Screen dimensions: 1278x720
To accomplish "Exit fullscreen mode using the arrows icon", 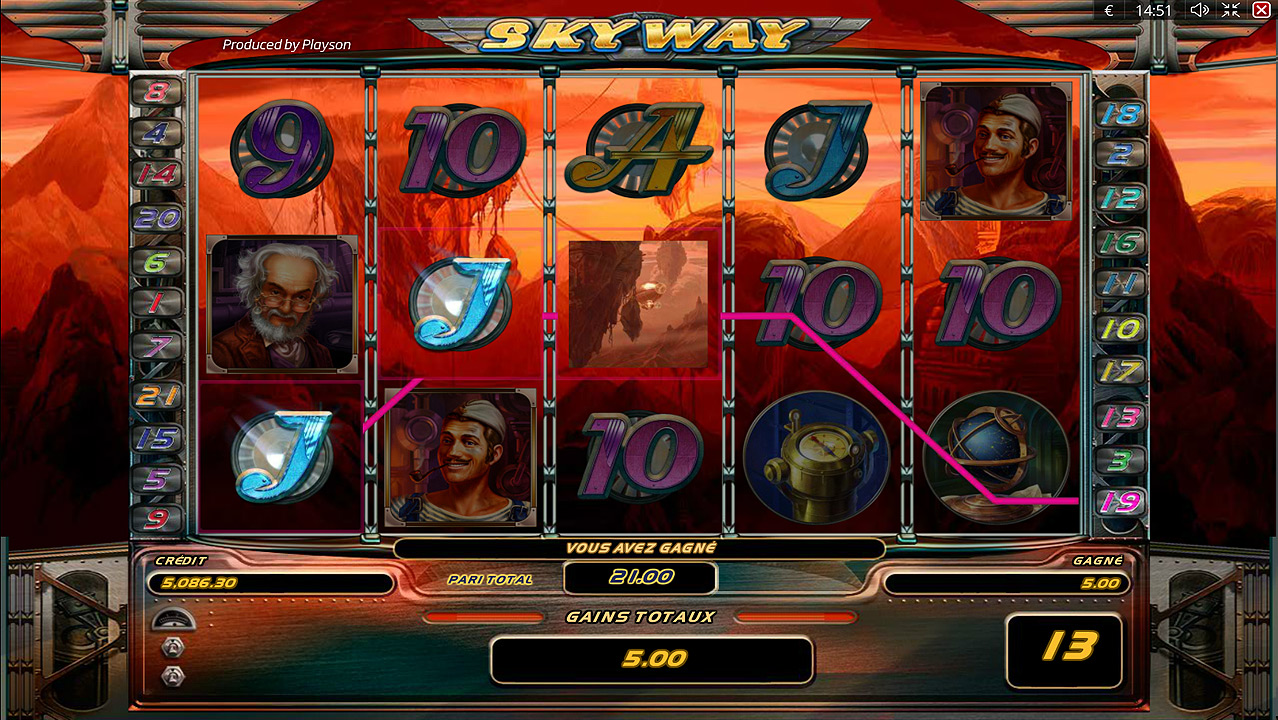I will pos(1231,10).
